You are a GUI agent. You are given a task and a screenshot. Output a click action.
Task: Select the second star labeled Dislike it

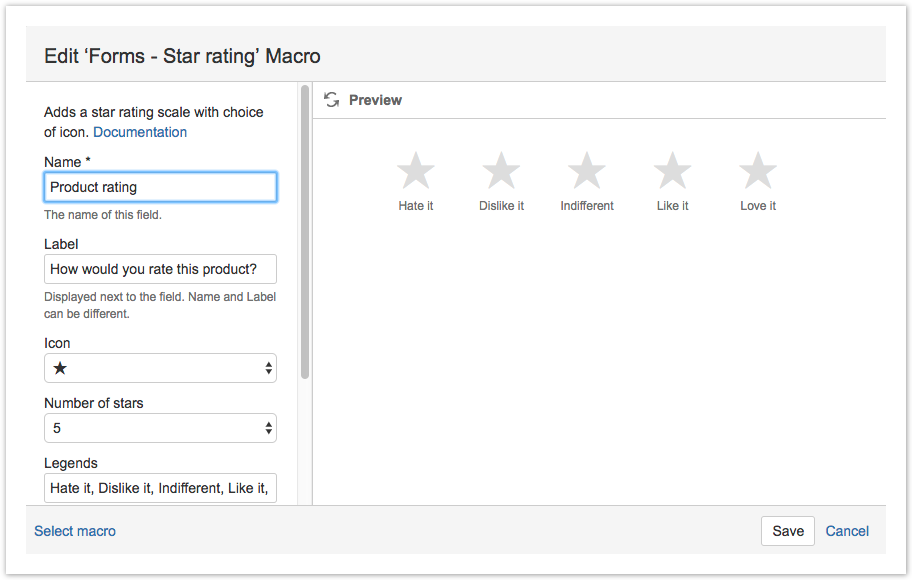[501, 170]
